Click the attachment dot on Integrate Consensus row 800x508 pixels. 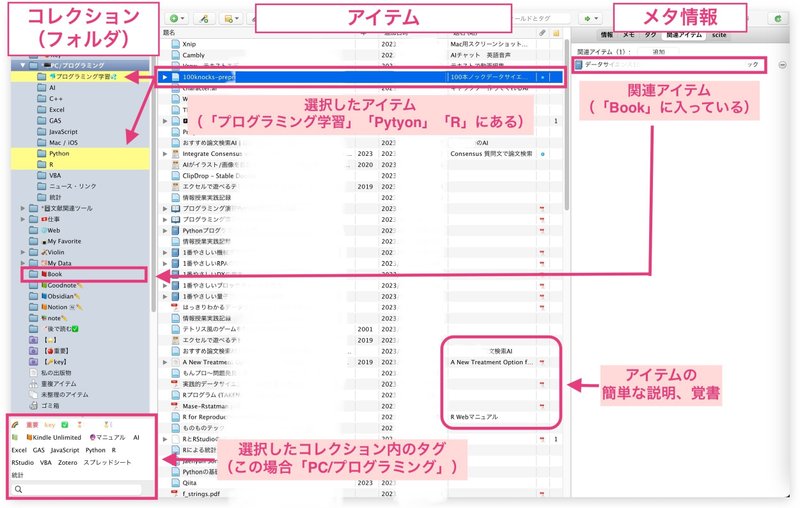pos(542,154)
